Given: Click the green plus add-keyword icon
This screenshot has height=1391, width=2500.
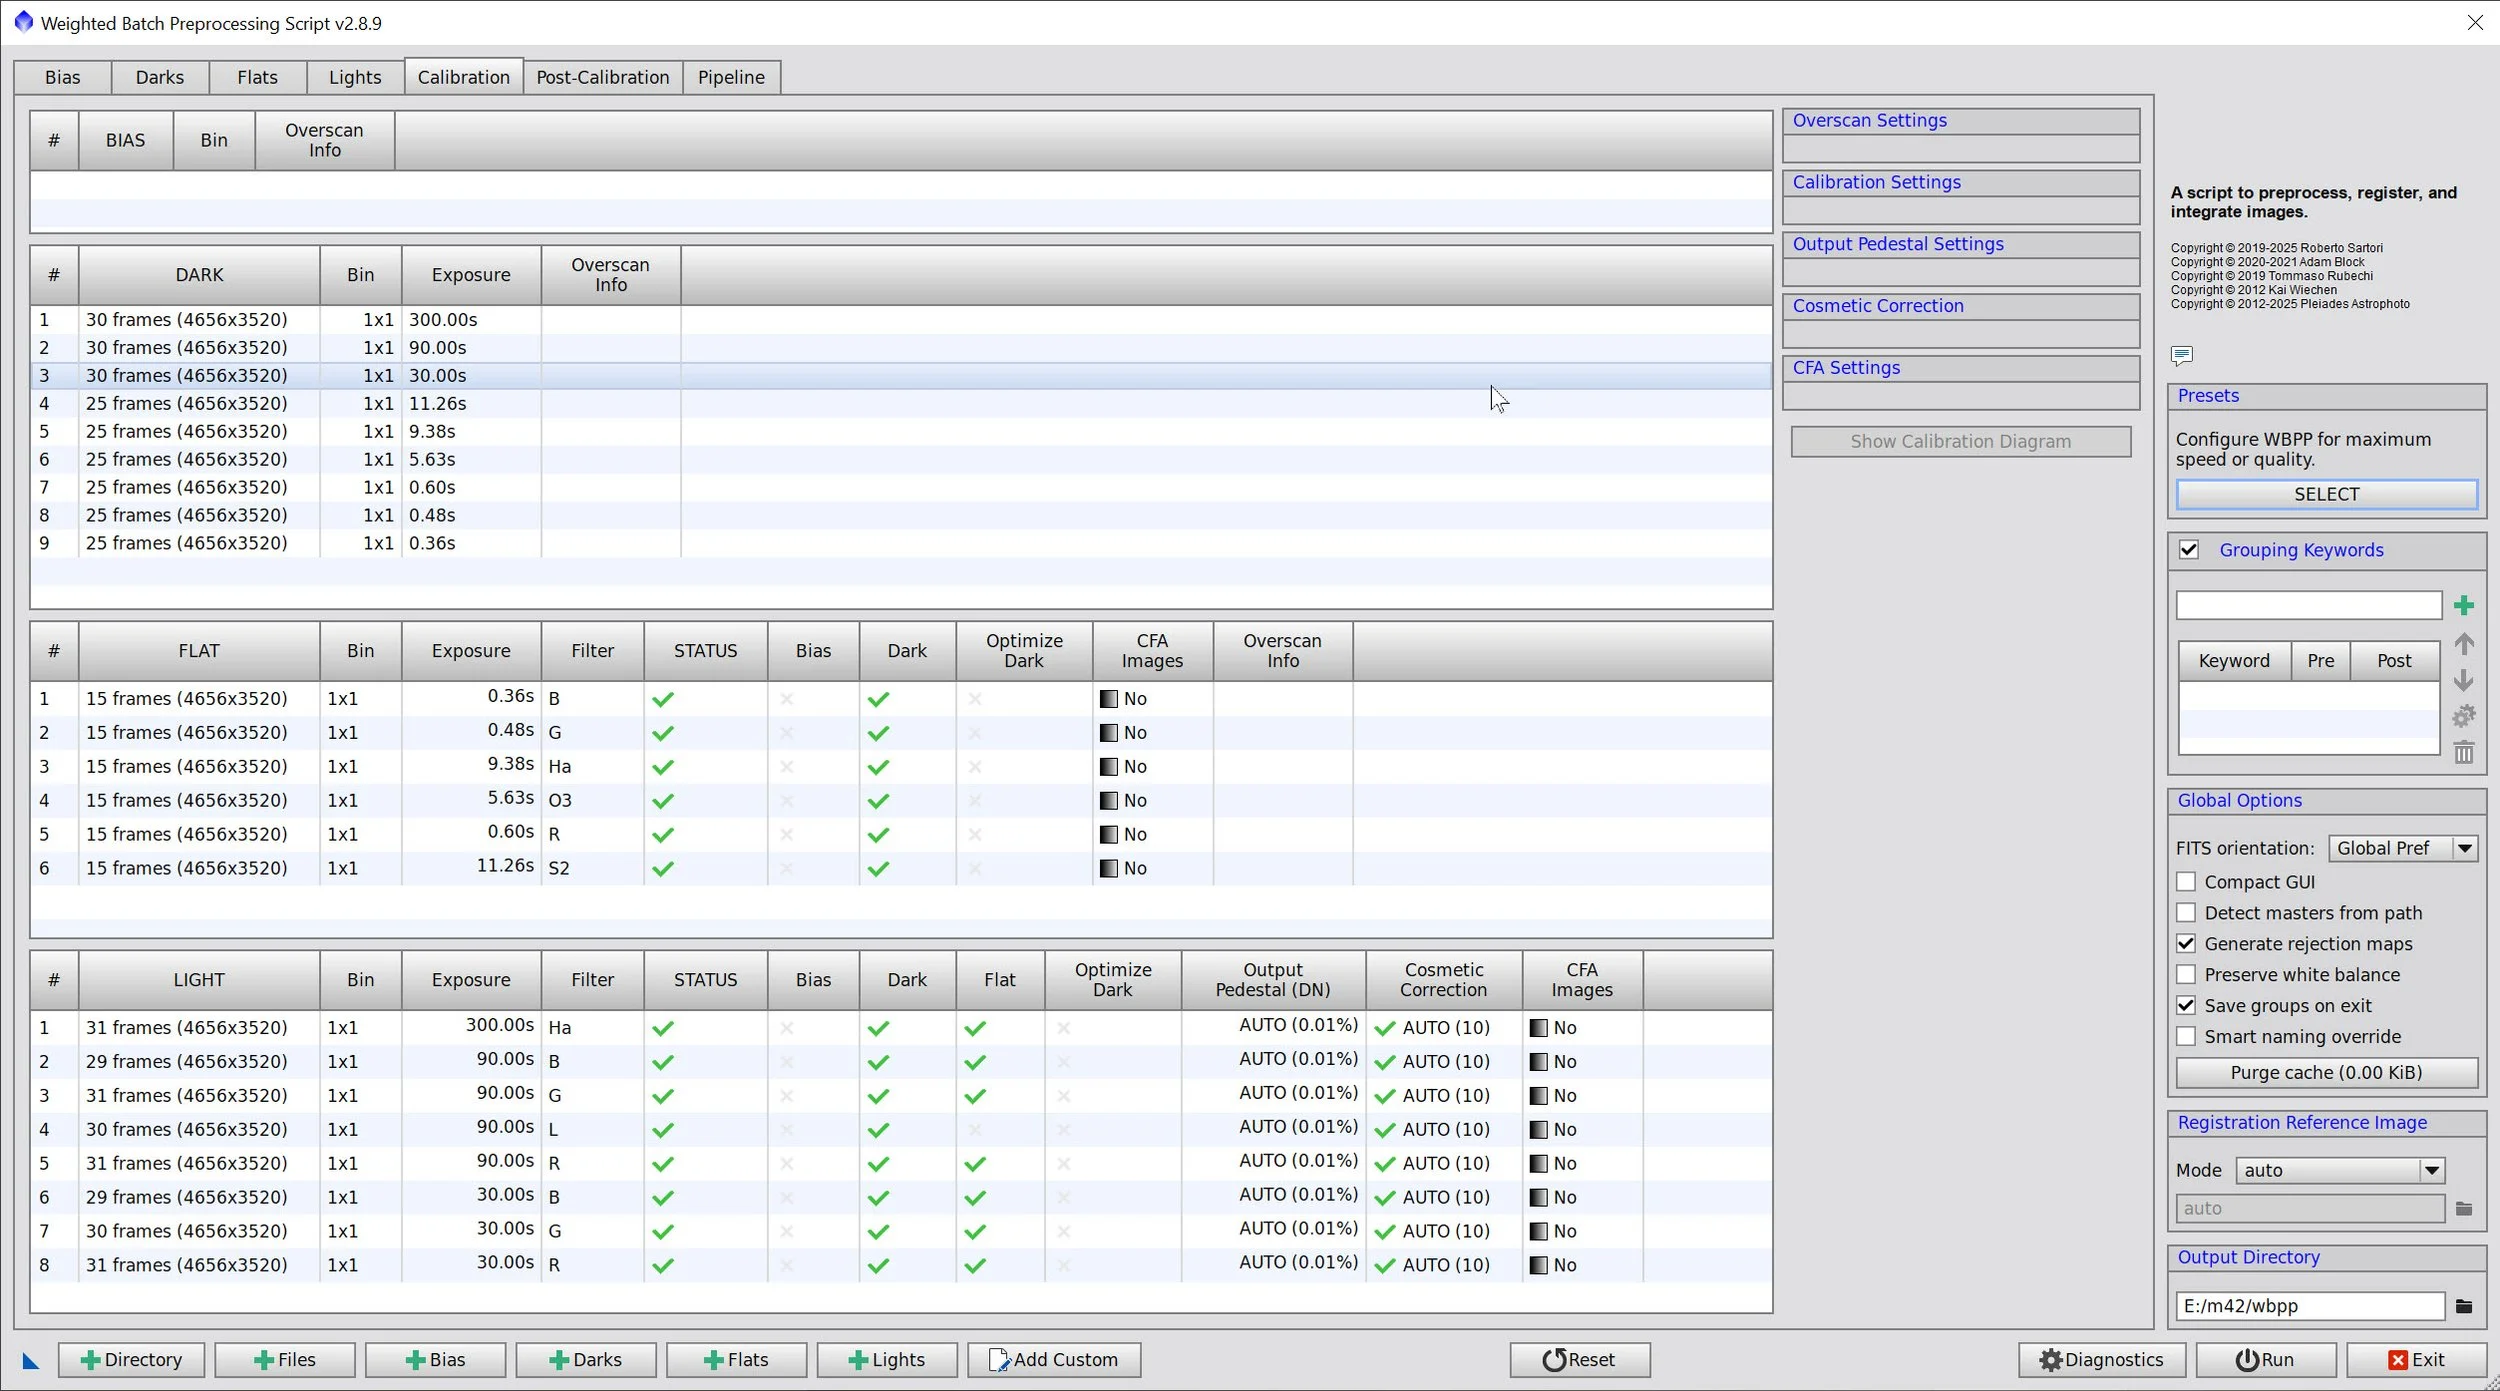Looking at the screenshot, I should tap(2463, 605).
